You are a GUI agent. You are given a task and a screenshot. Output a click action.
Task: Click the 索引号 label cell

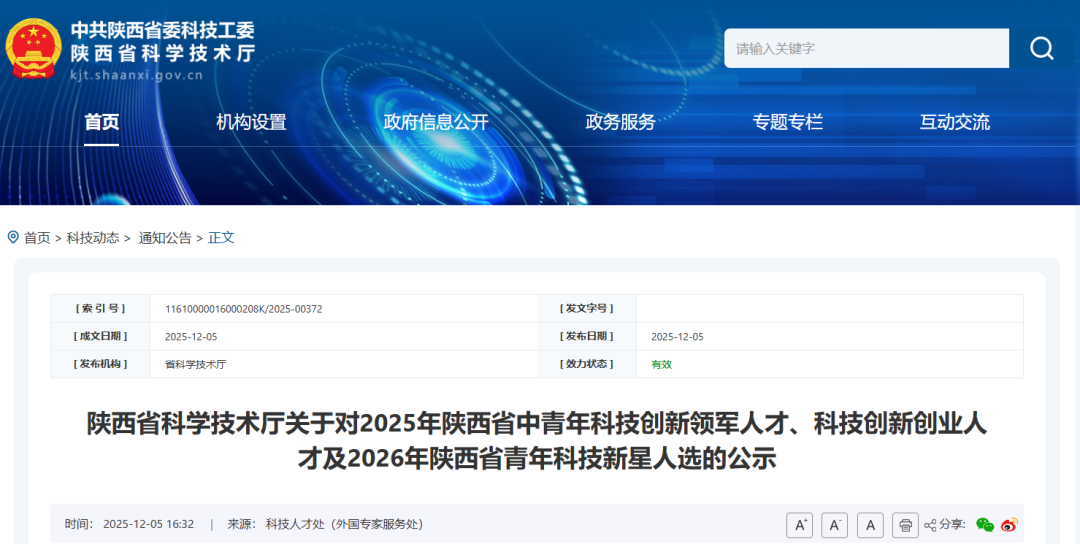pyautogui.click(x=101, y=308)
